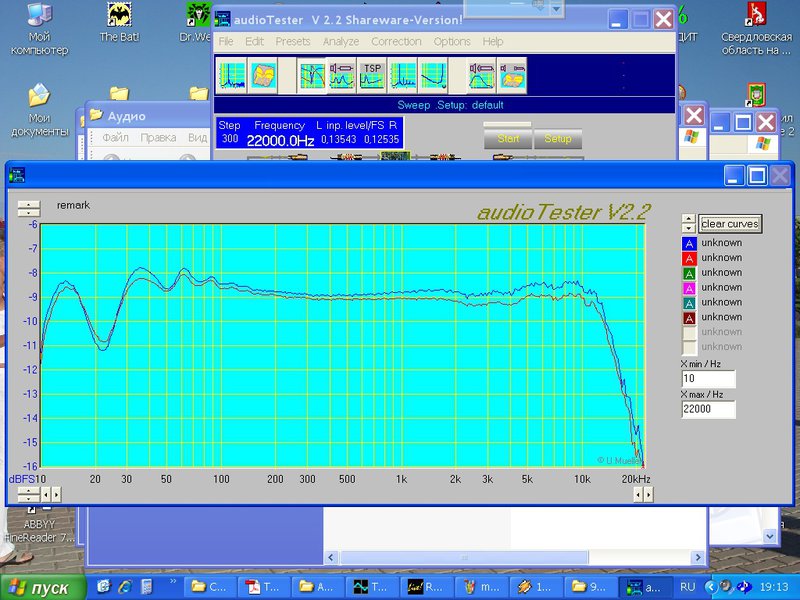Switch to the PDF document taskbar button
Viewport: 800px width, 600px height.
click(264, 587)
